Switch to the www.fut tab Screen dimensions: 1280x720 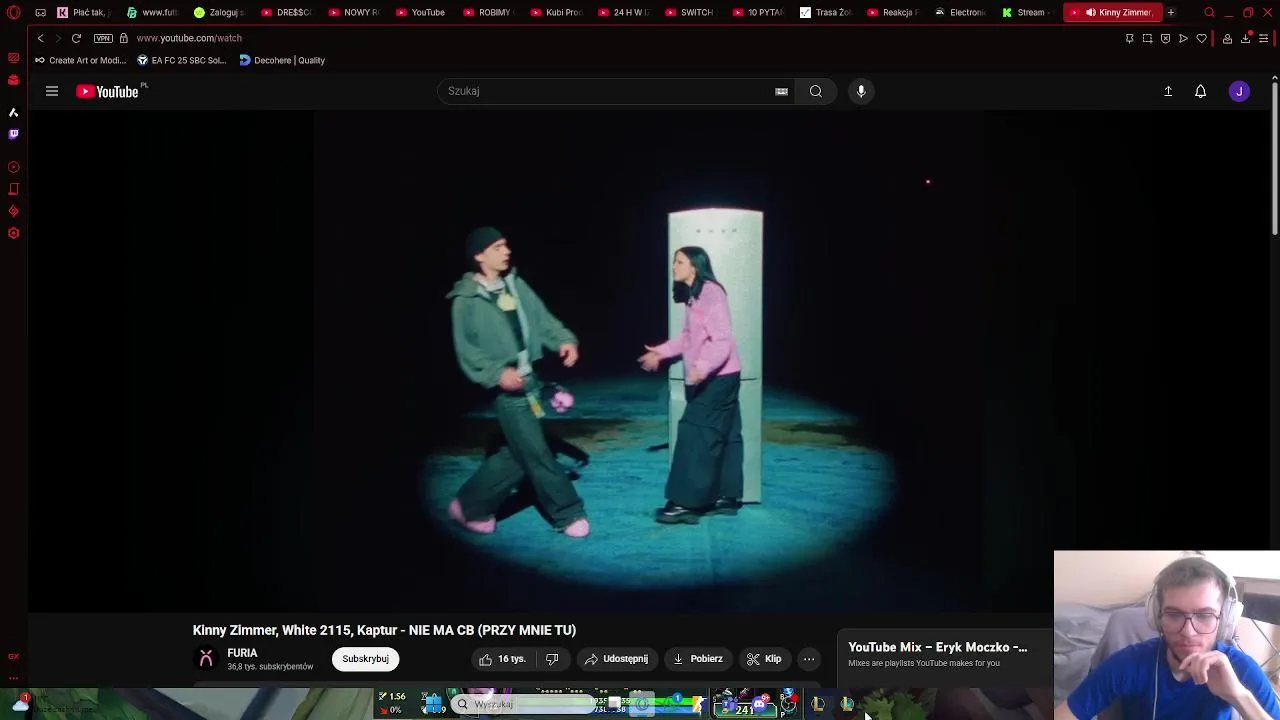tap(152, 12)
